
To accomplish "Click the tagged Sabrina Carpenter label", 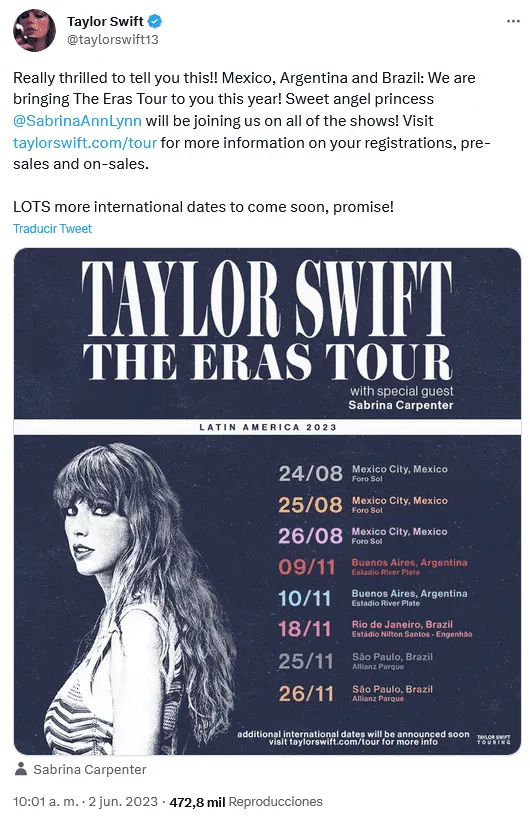I will tap(90, 770).
